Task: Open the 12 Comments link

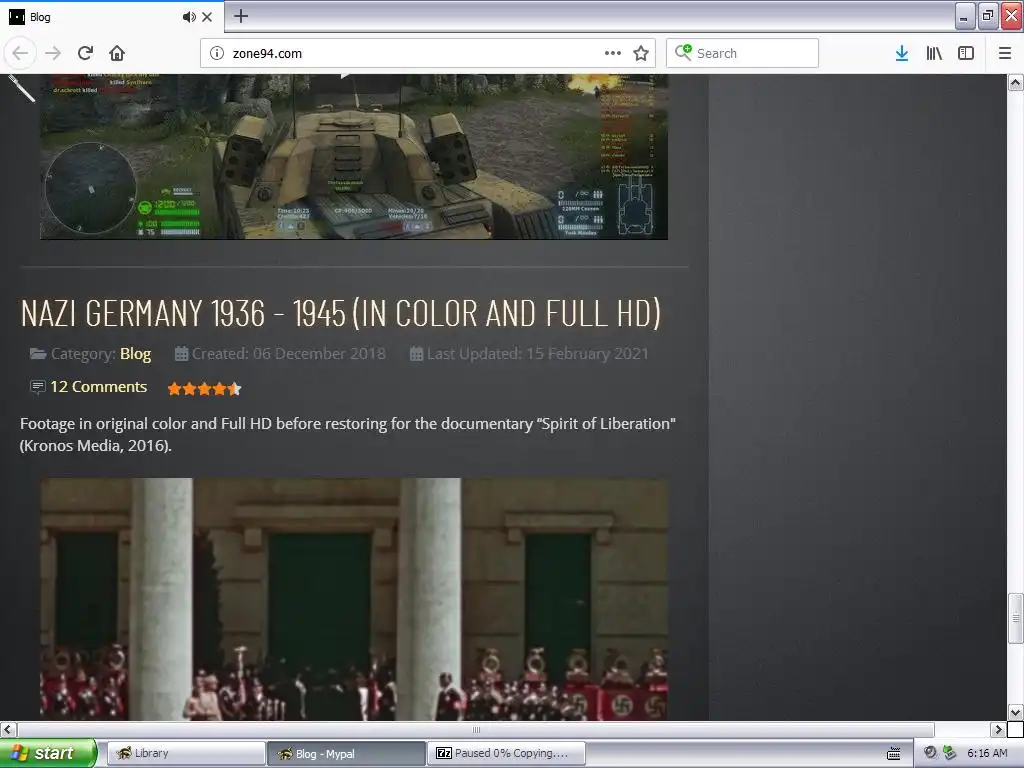Action: (99, 387)
